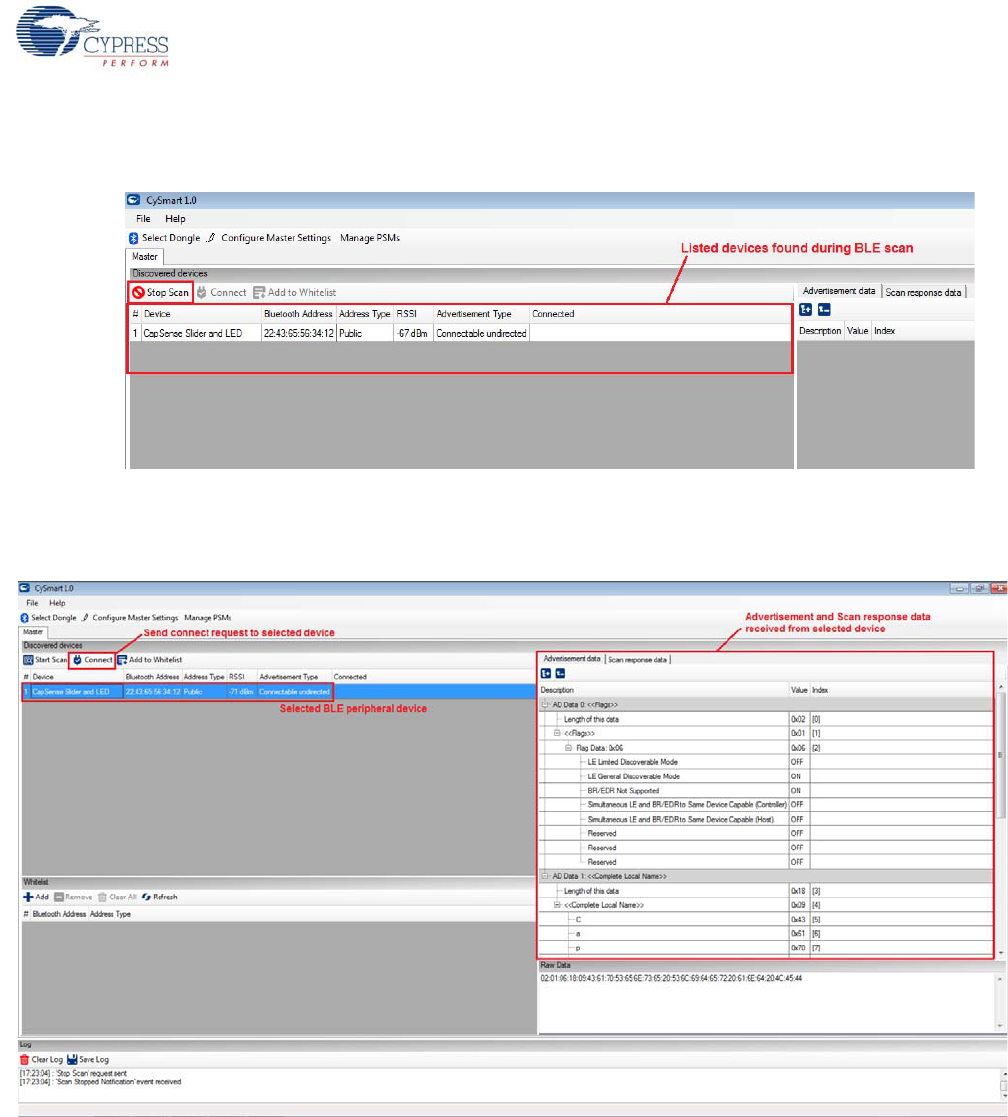Click 'Scan Stopped Notification' event received log entry
This screenshot has width=1008, height=1117.
point(100,1082)
